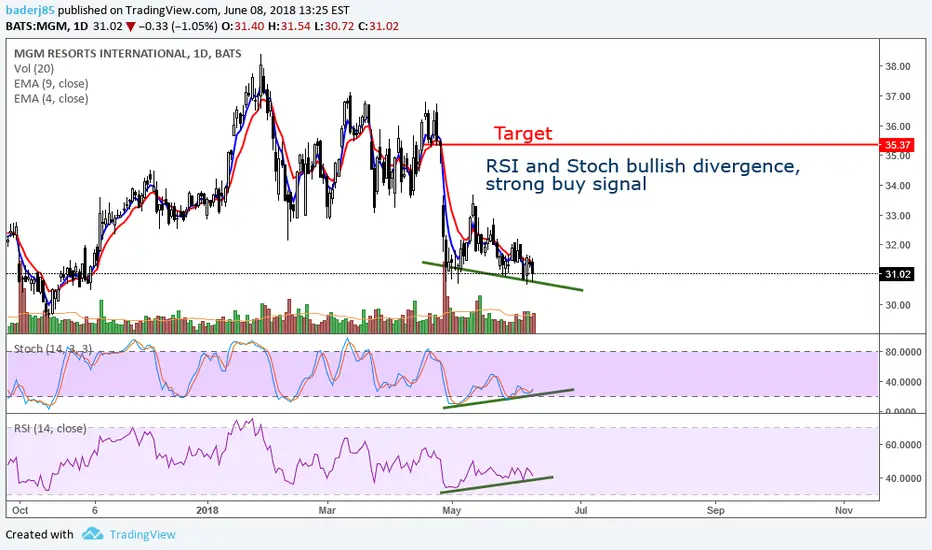Click 'MGM RESORTS INTERNATIONAL, 1D, BATS' title
Viewport: 932px width, 550px height.
point(128,54)
